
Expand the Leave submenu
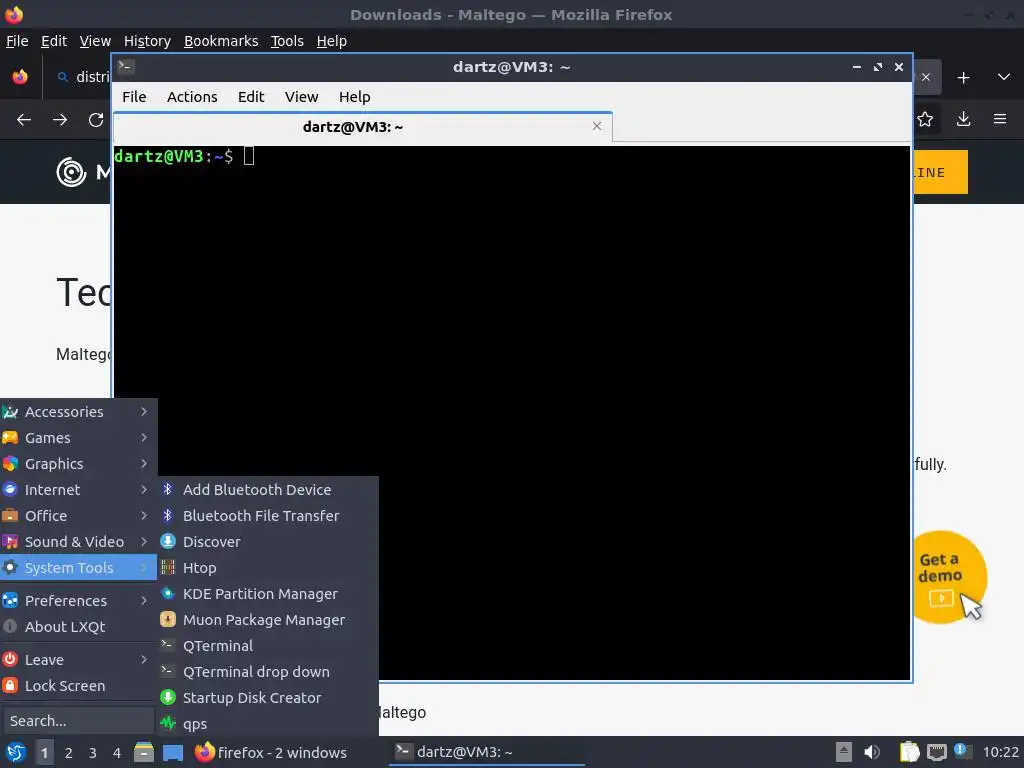click(78, 660)
